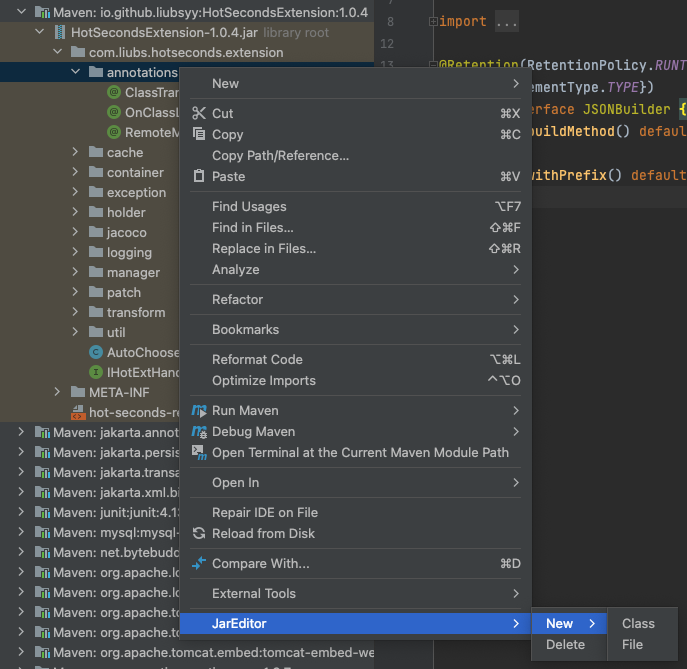Click the cache folder icon
This screenshot has height=669, width=687.
96,152
